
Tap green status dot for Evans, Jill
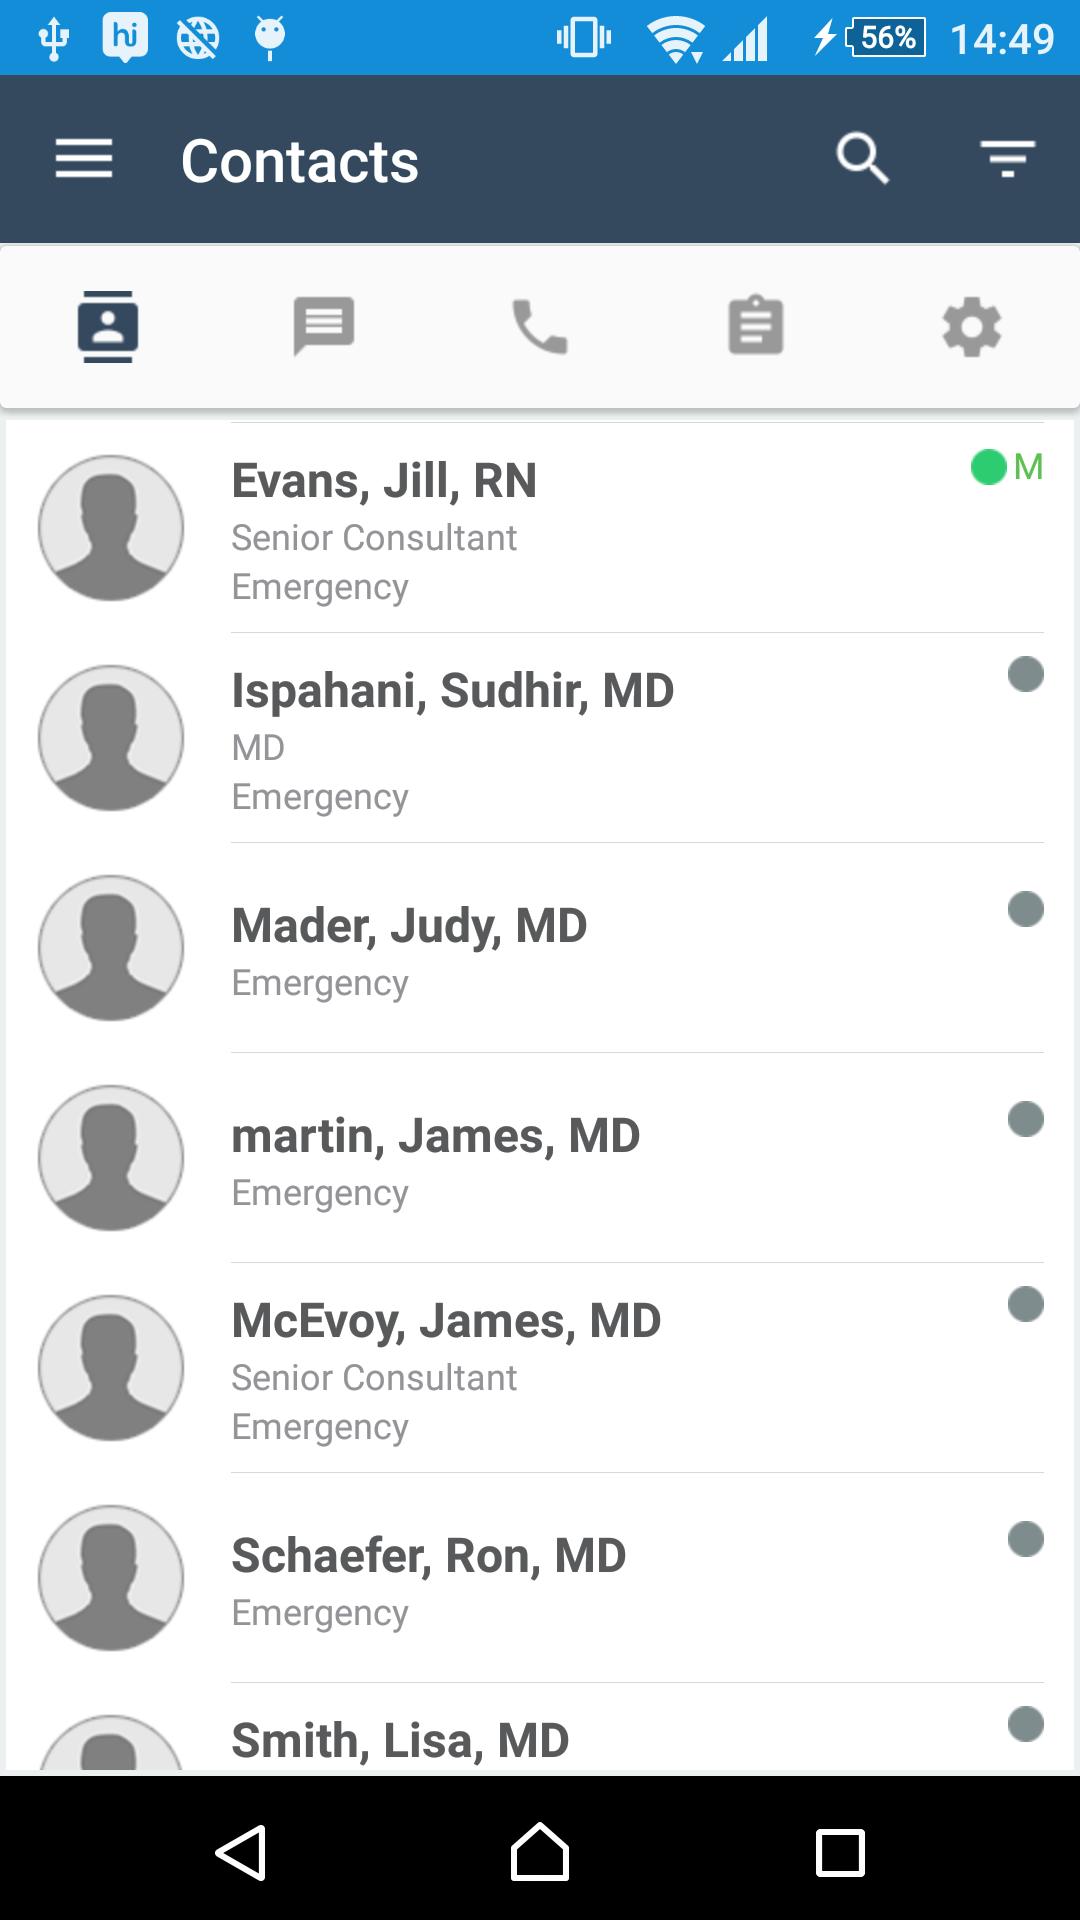pos(988,467)
